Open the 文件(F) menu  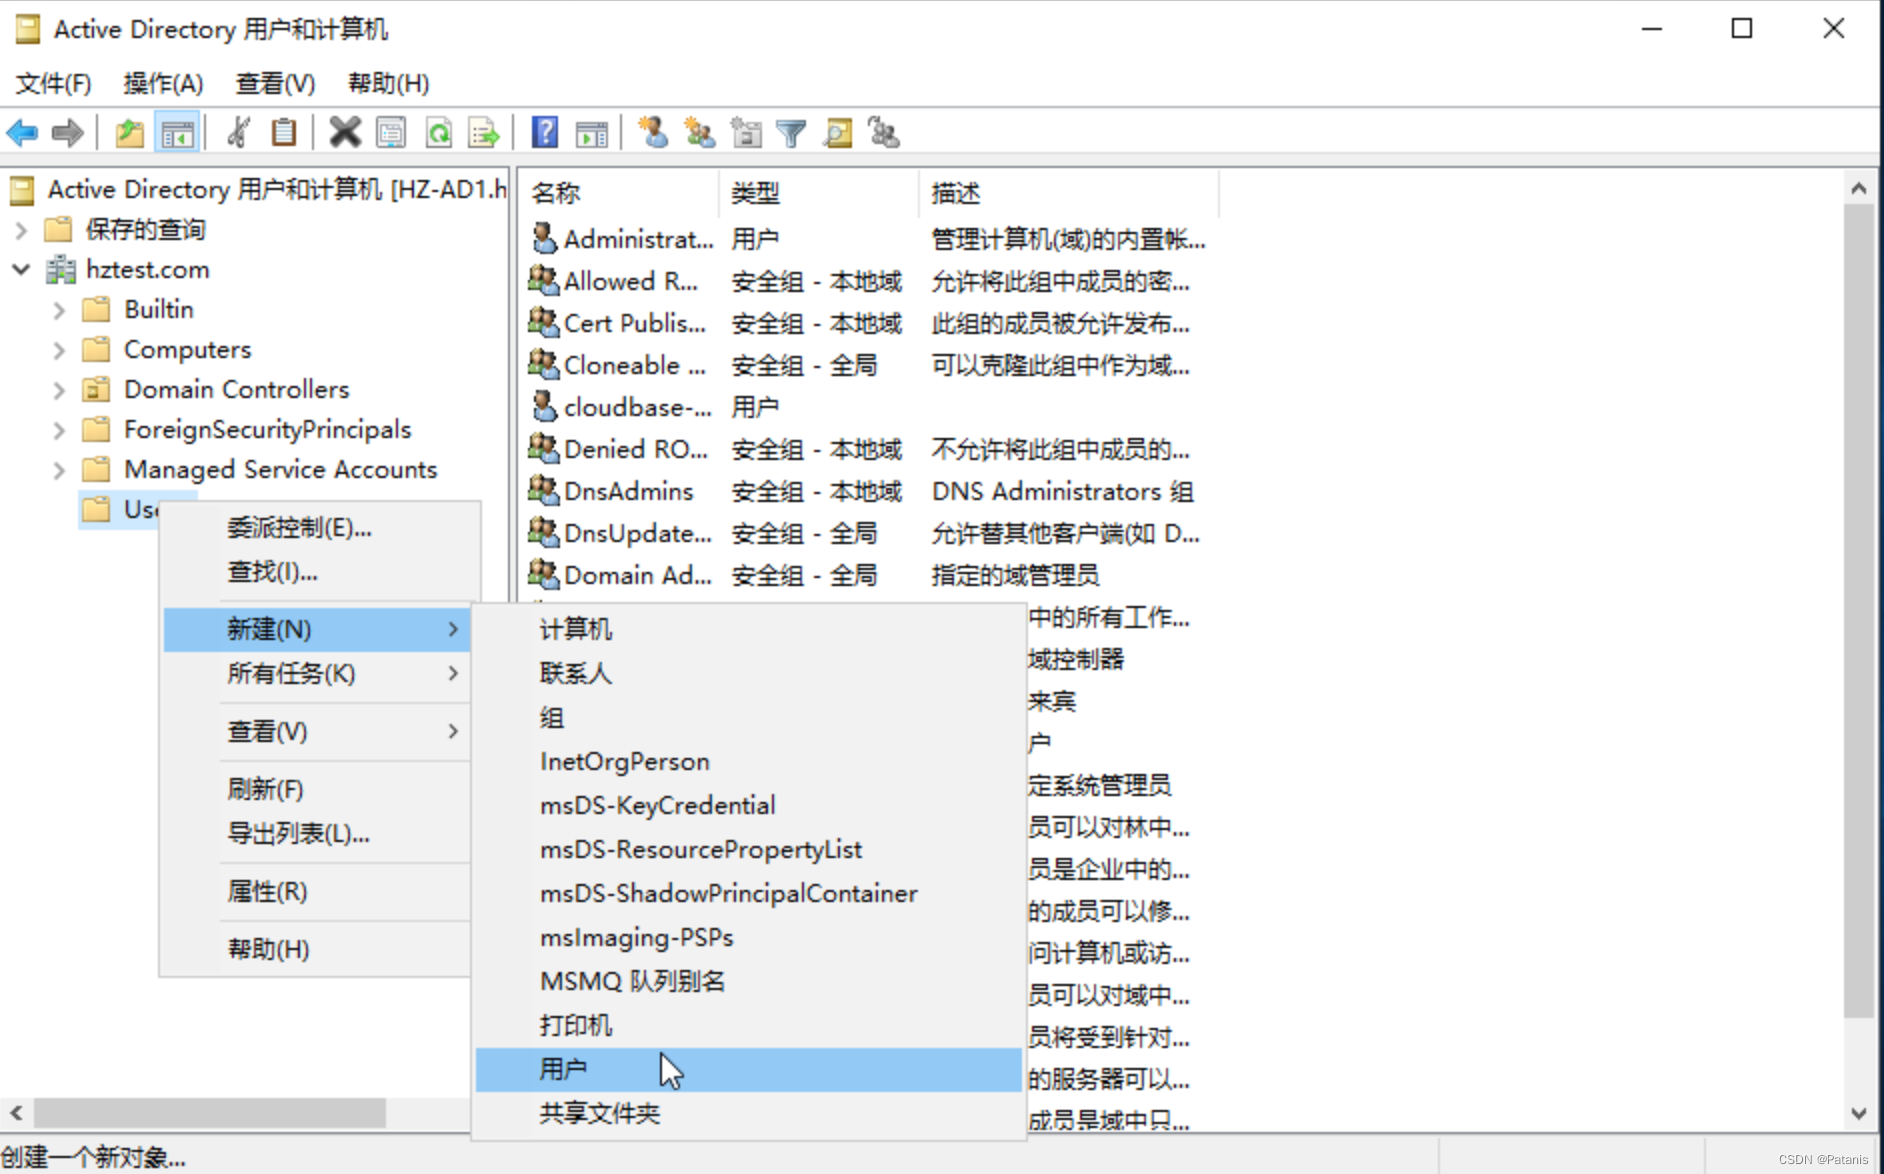point(53,83)
